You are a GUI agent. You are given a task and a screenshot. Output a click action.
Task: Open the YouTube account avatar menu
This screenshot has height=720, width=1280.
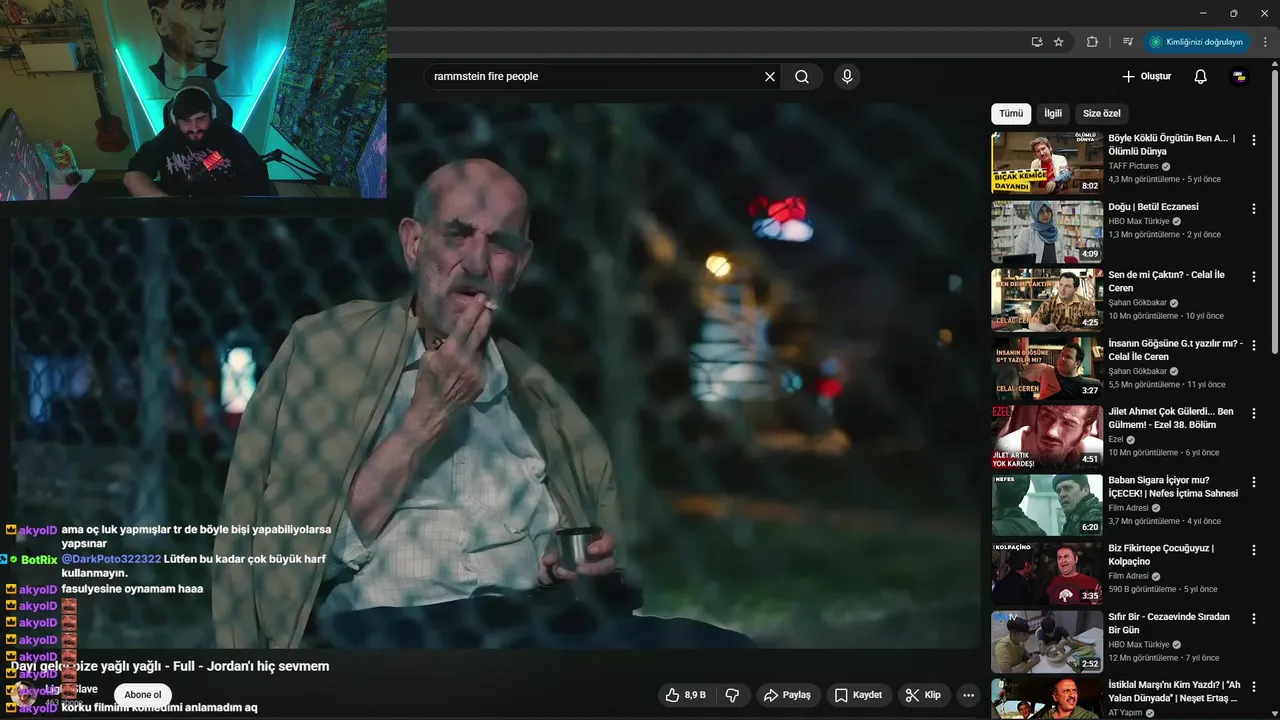pyautogui.click(x=1239, y=77)
